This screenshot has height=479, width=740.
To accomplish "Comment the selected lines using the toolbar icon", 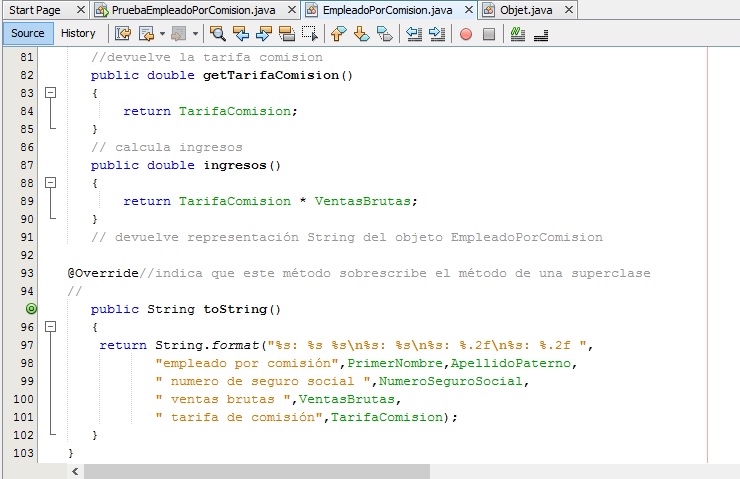I will click(x=517, y=33).
